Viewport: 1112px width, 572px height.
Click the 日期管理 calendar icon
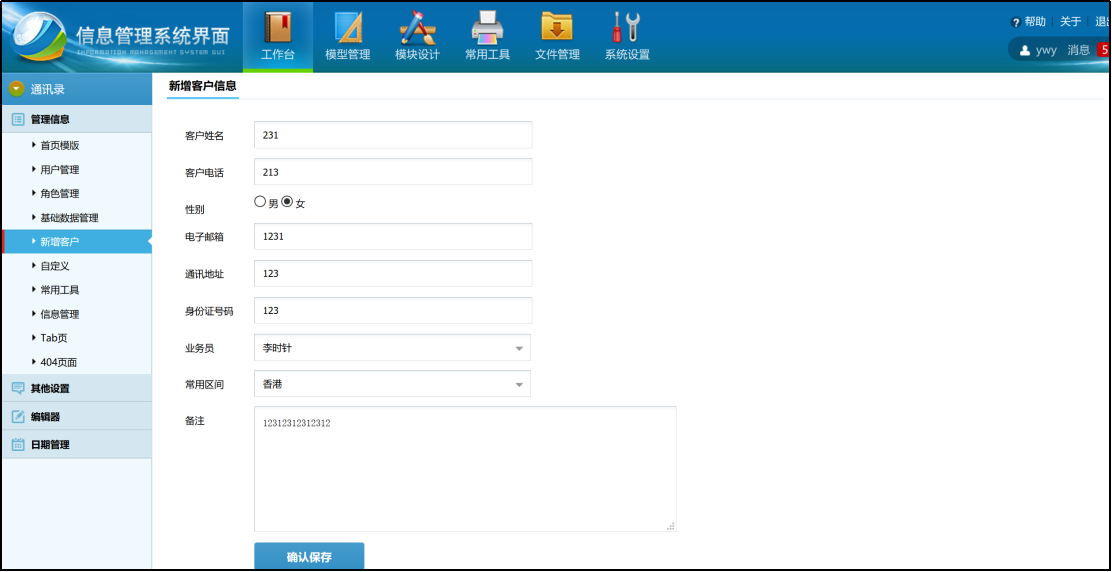pos(18,445)
